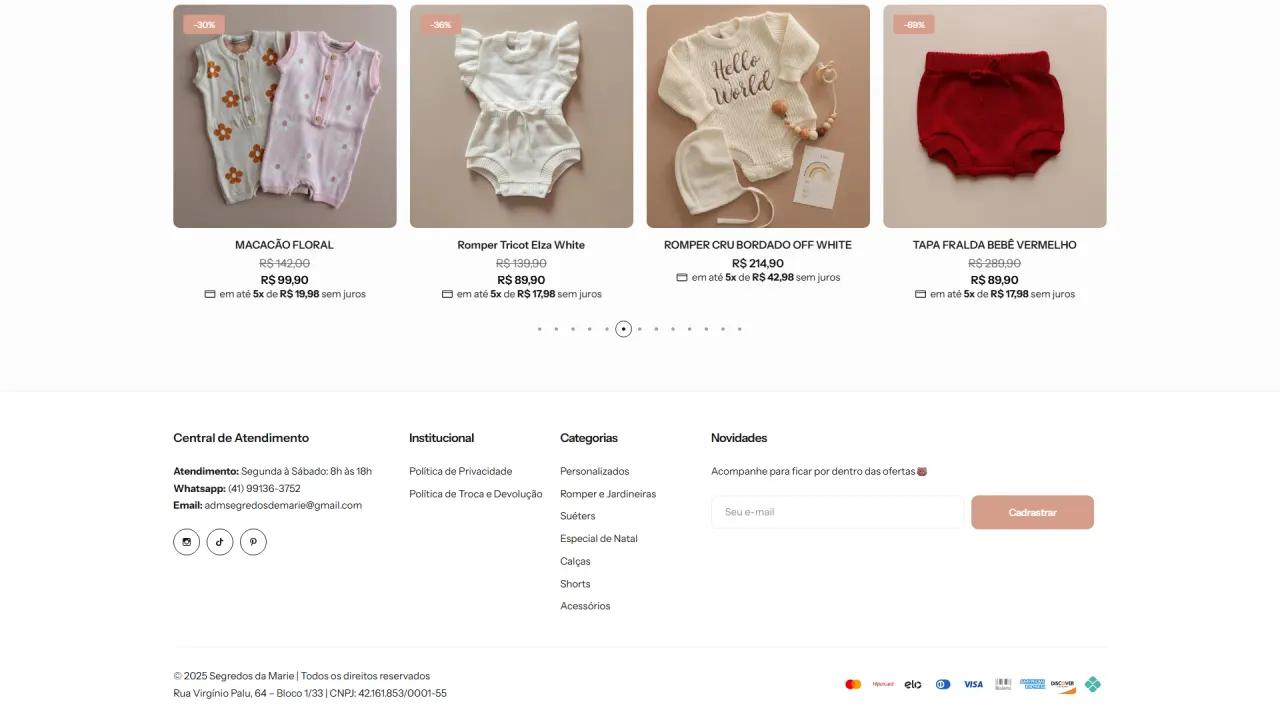Click the American Express payment icon

pos(1032,685)
